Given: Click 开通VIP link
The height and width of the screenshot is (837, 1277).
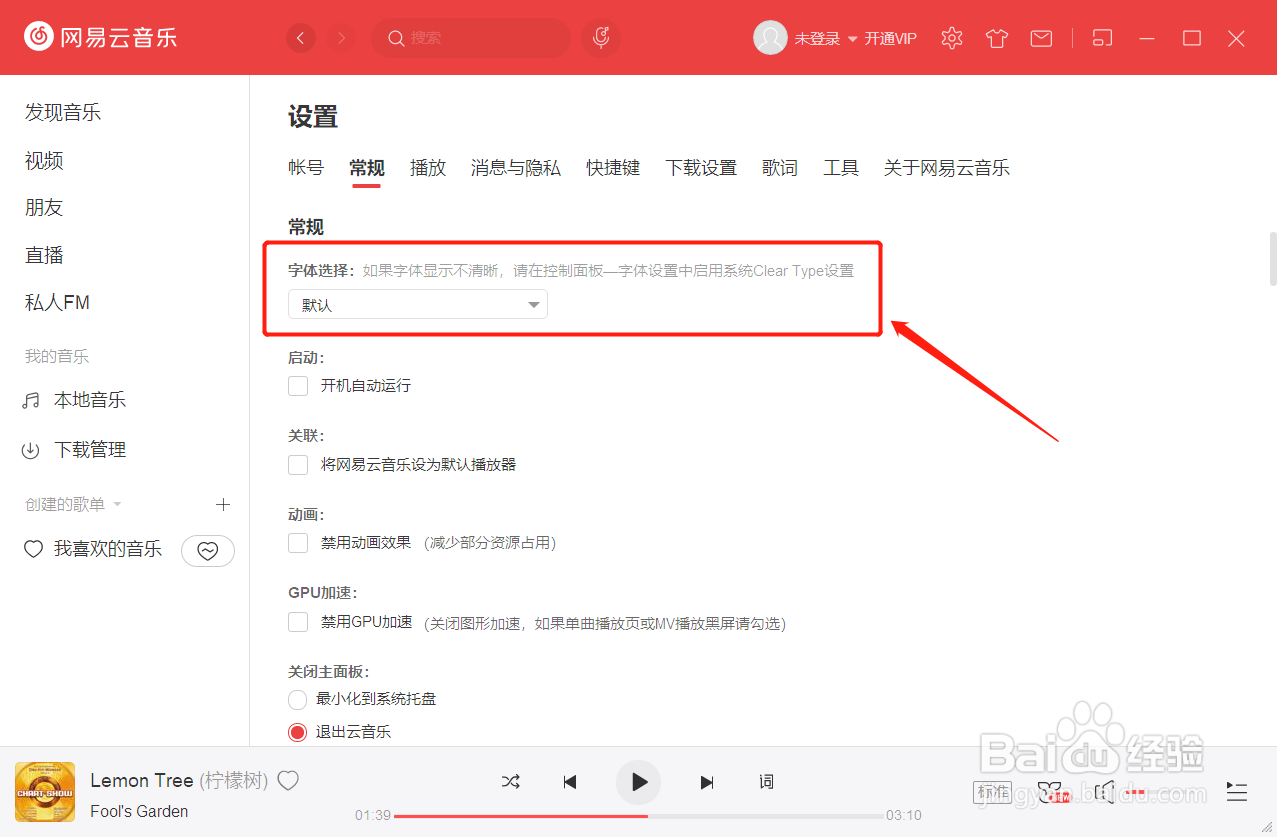Looking at the screenshot, I should click(x=890, y=39).
